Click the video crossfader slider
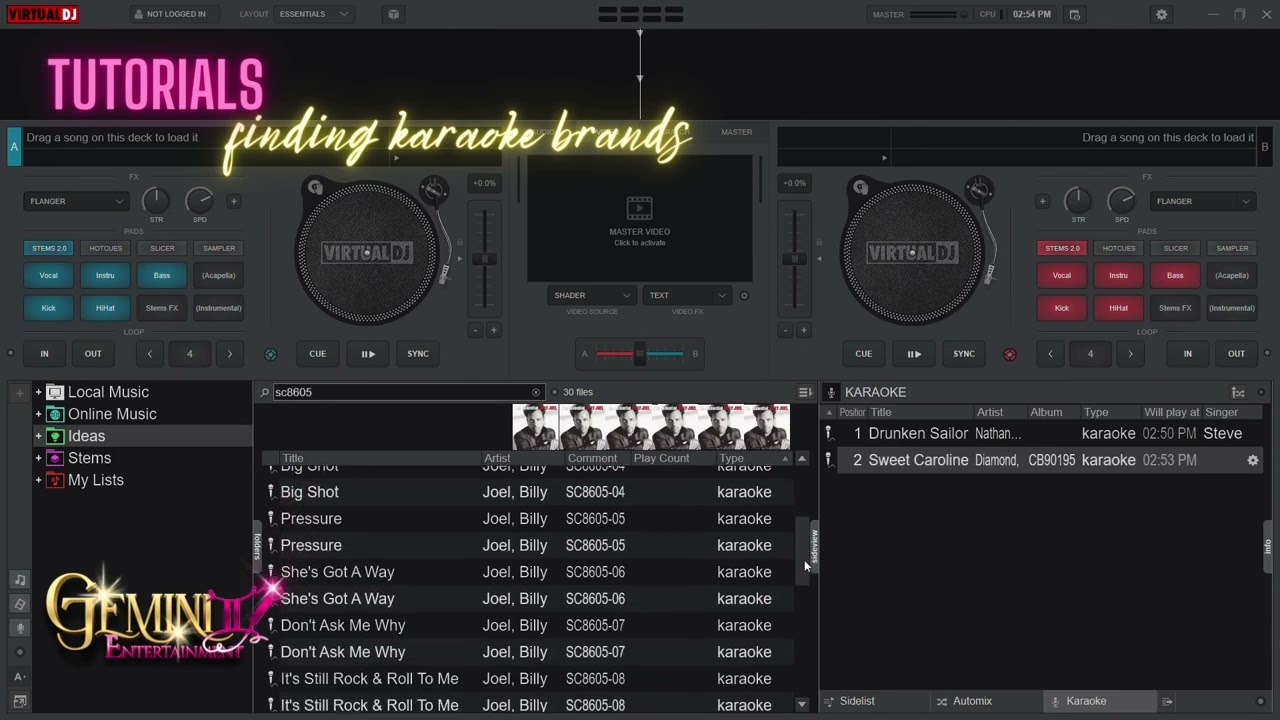Image resolution: width=1280 pixels, height=720 pixels. click(x=640, y=353)
